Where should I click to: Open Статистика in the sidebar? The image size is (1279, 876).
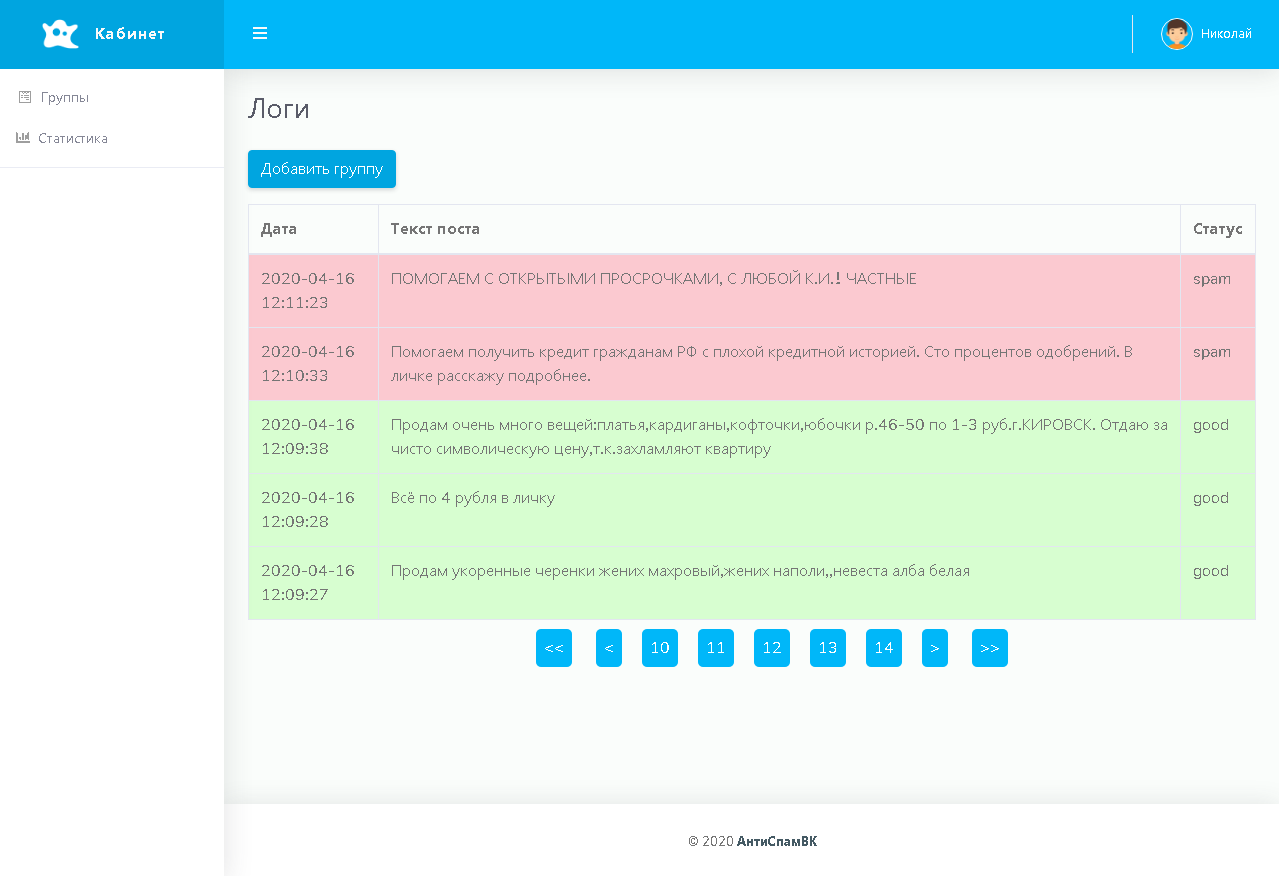73,138
